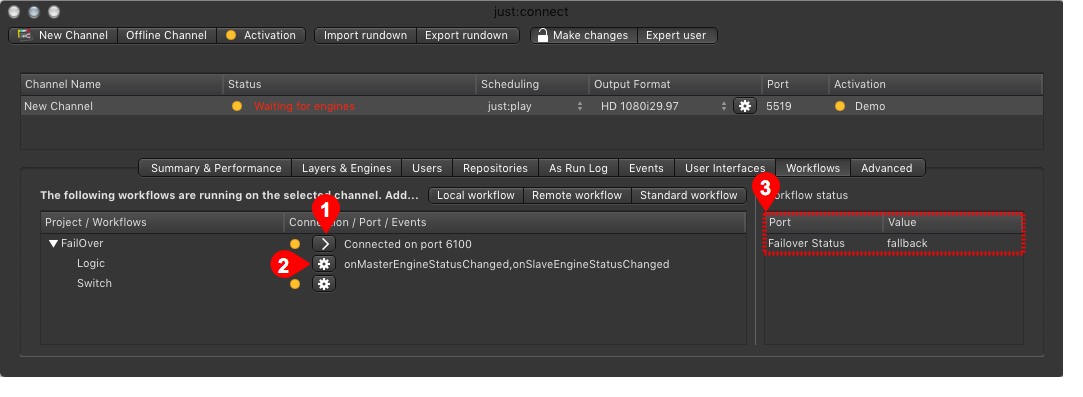1083x397 pixels.
Task: Open the Events tab
Action: tap(646, 168)
